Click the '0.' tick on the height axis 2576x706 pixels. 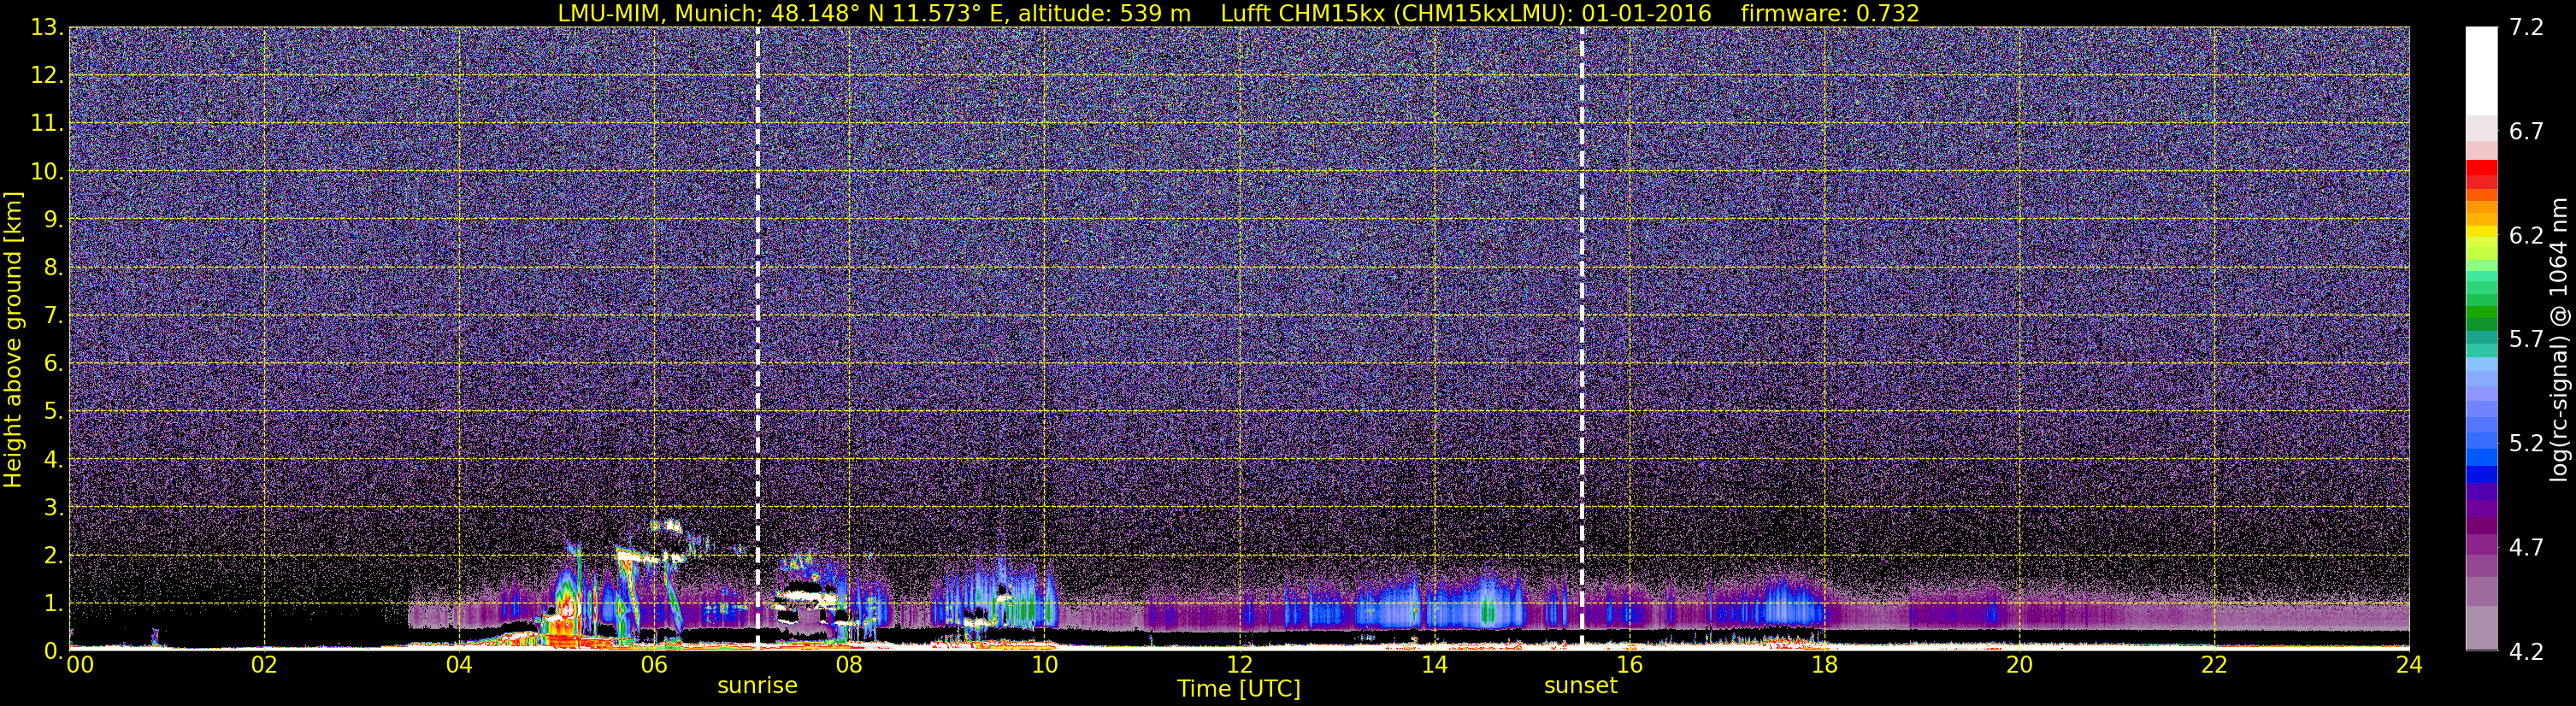tap(54, 650)
